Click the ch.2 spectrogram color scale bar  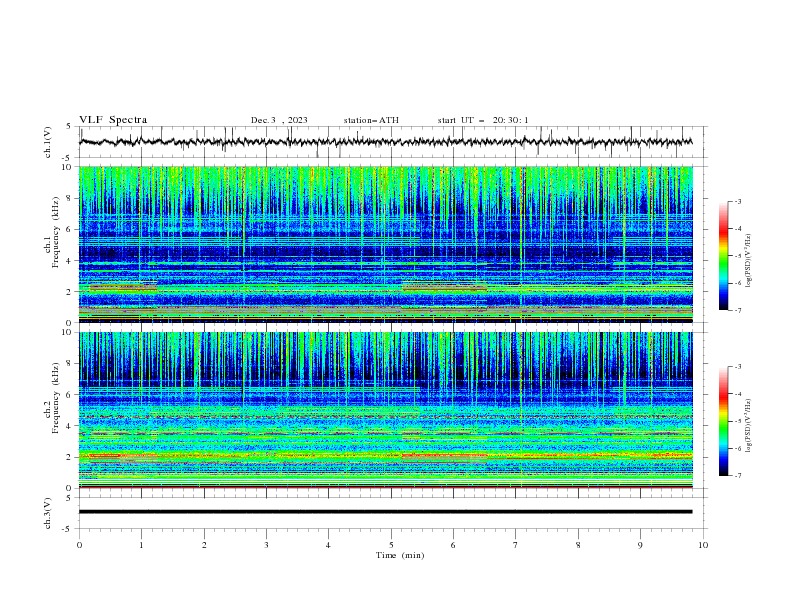724,421
